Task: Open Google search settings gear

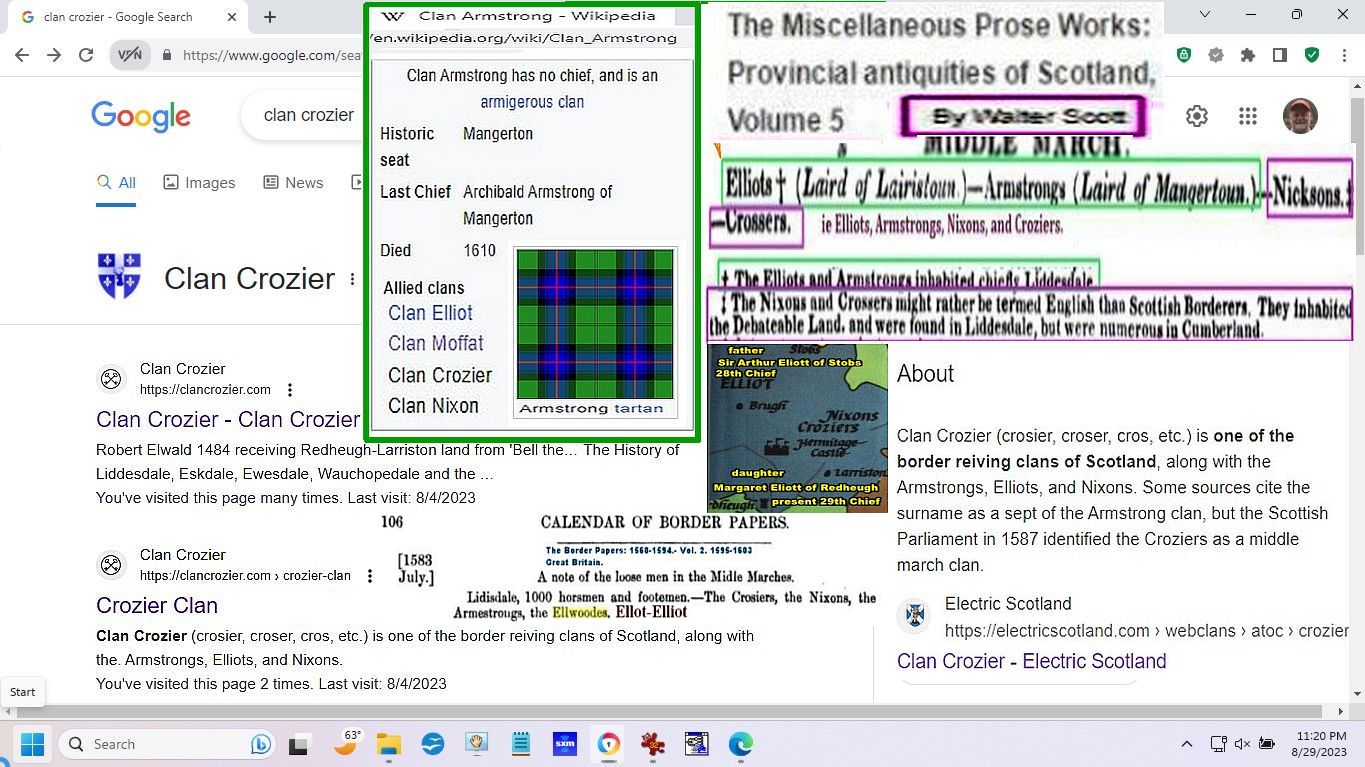Action: [x=1197, y=116]
